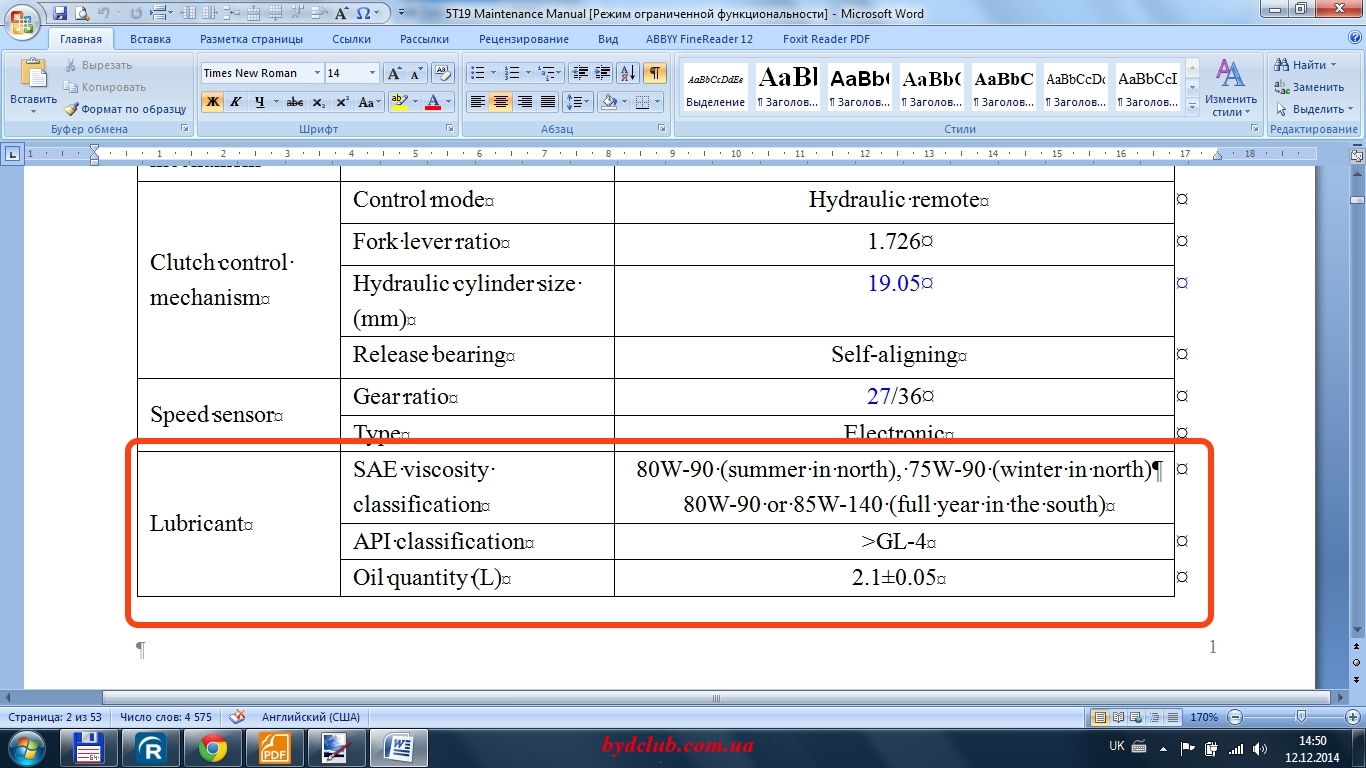The height and width of the screenshot is (768, 1366).
Task: Justify the paragraph text
Action: (548, 102)
